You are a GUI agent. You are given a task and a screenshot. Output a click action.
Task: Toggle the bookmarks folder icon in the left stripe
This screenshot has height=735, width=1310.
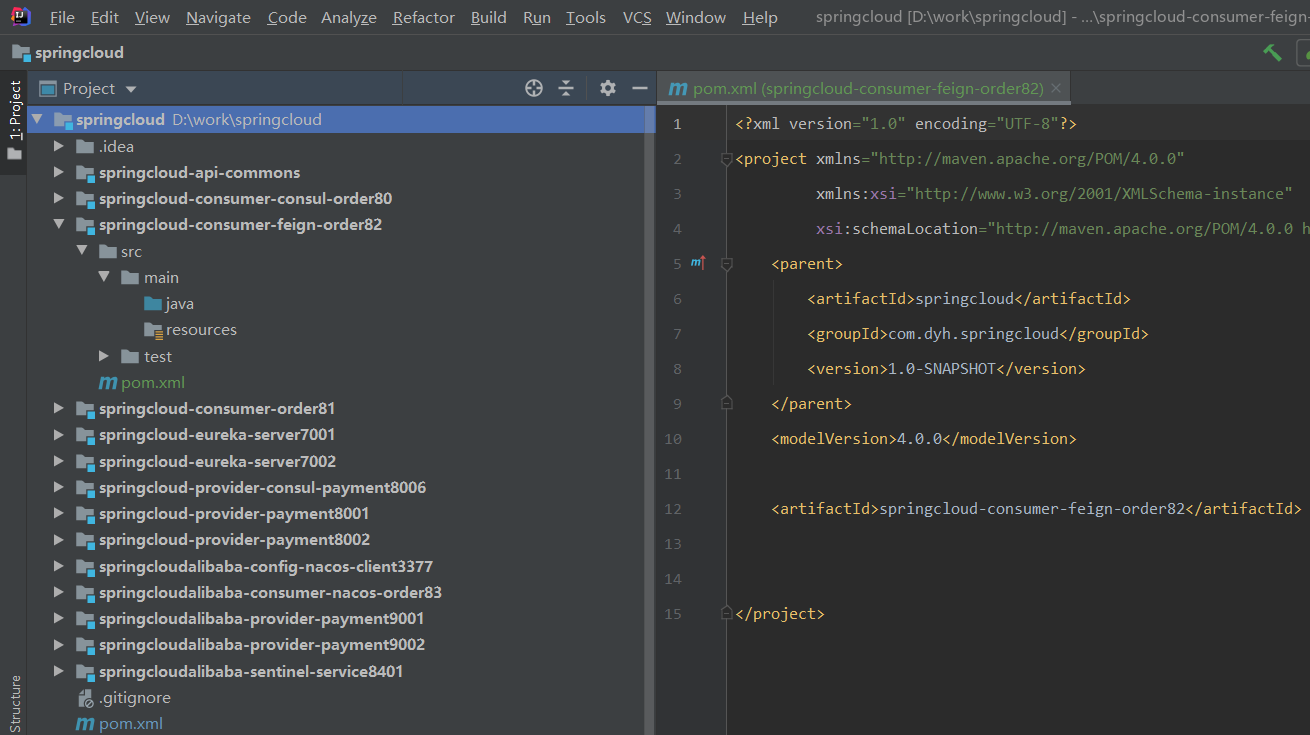coord(14,153)
